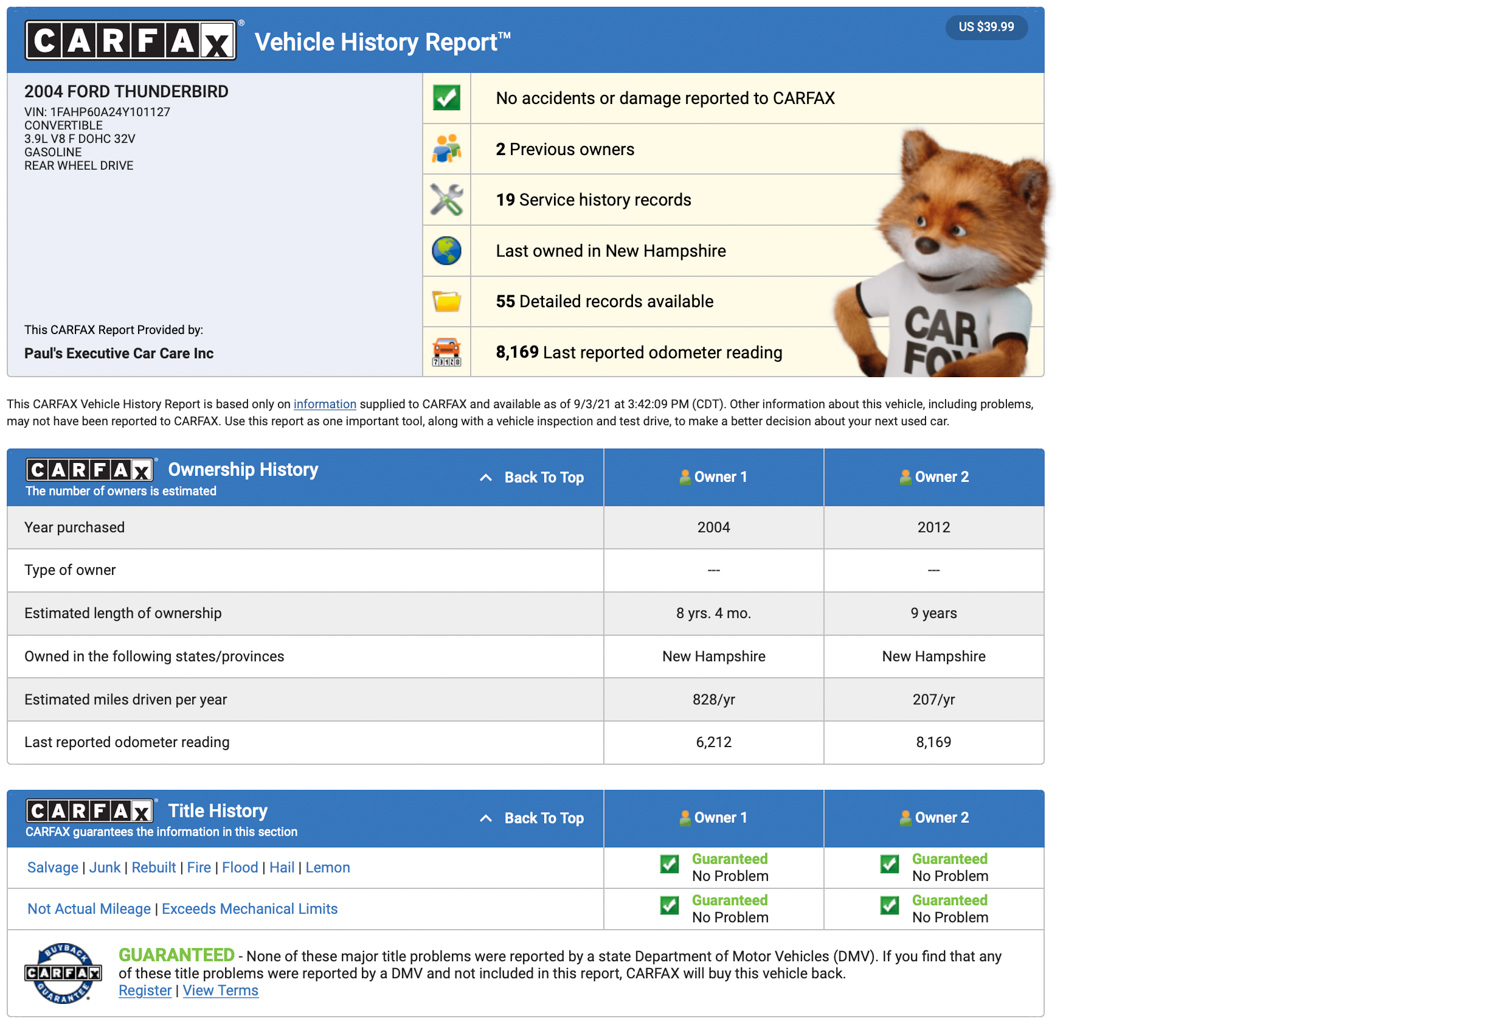Click the folder icon for Detailed records
The width and height of the screenshot is (1499, 1024).
[446, 301]
